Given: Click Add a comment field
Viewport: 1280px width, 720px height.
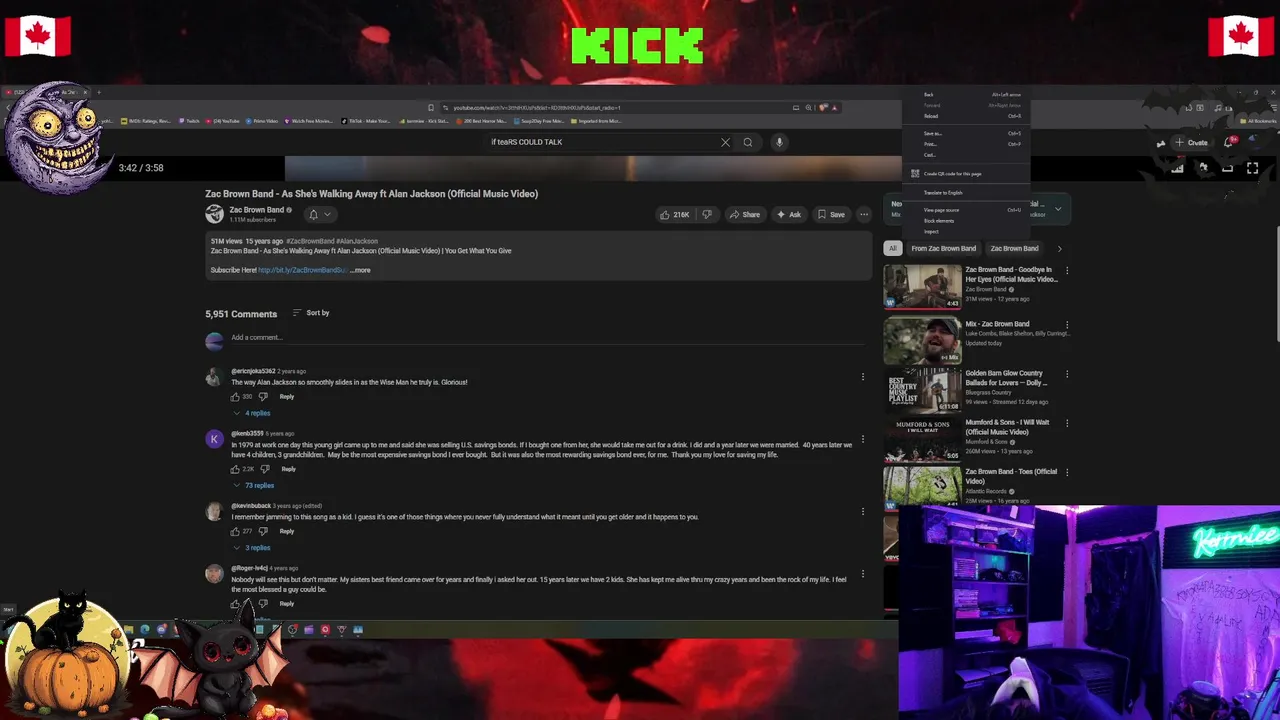Looking at the screenshot, I should click(x=548, y=338).
